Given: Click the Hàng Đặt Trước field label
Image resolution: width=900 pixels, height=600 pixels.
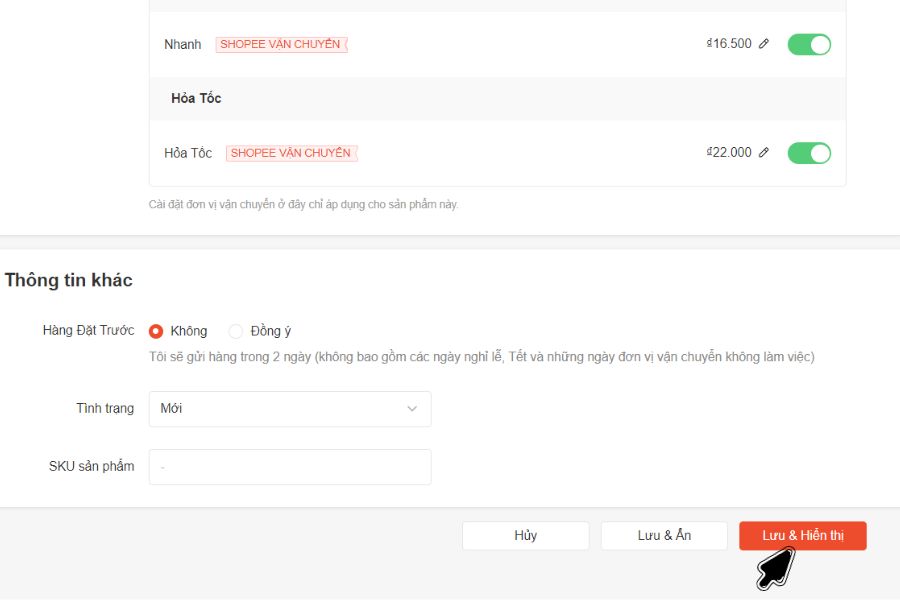Looking at the screenshot, I should pos(88,331).
